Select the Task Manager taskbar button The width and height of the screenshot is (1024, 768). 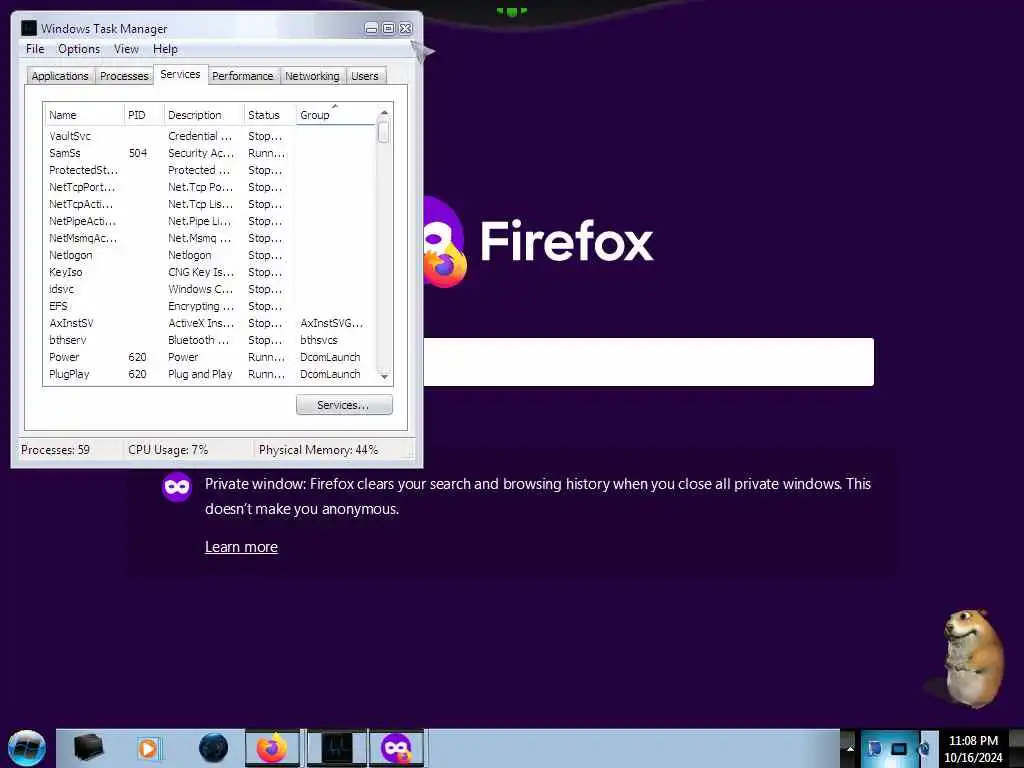(337, 748)
